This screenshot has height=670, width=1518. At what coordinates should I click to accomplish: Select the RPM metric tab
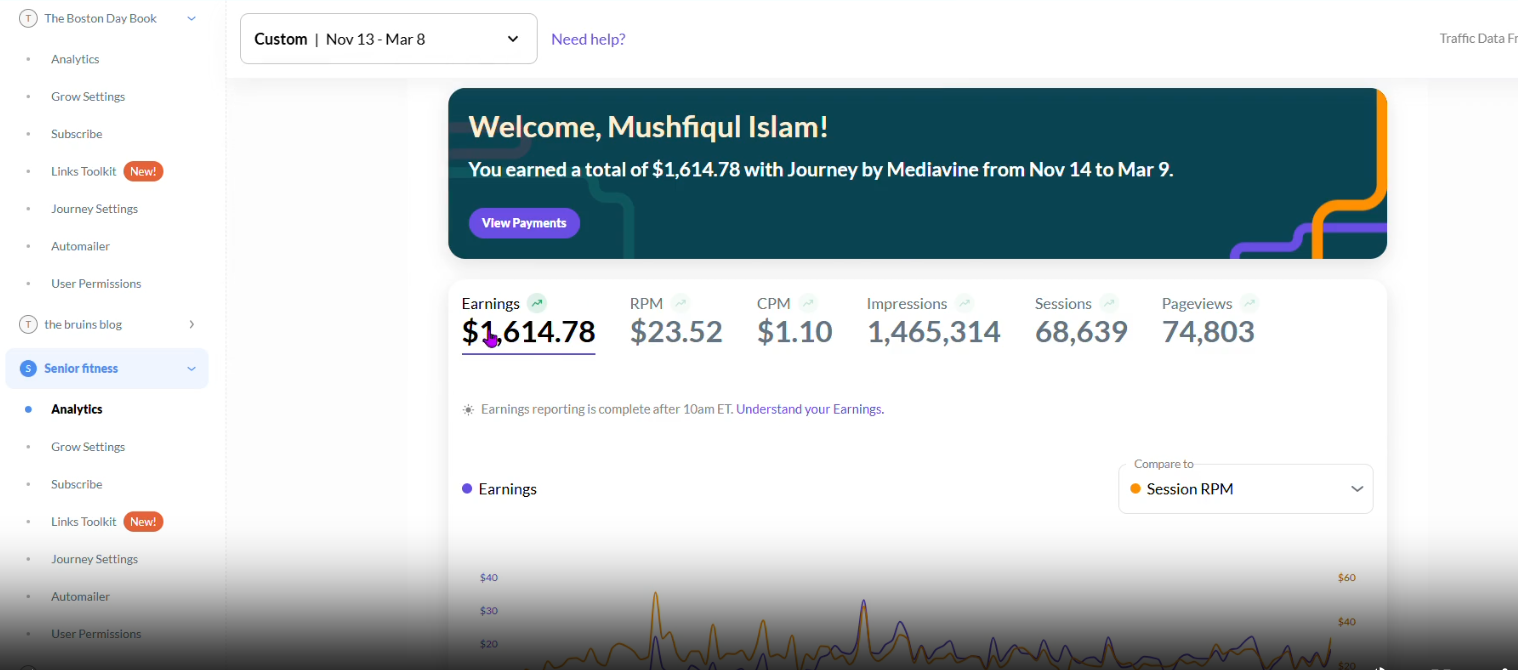[x=676, y=321]
